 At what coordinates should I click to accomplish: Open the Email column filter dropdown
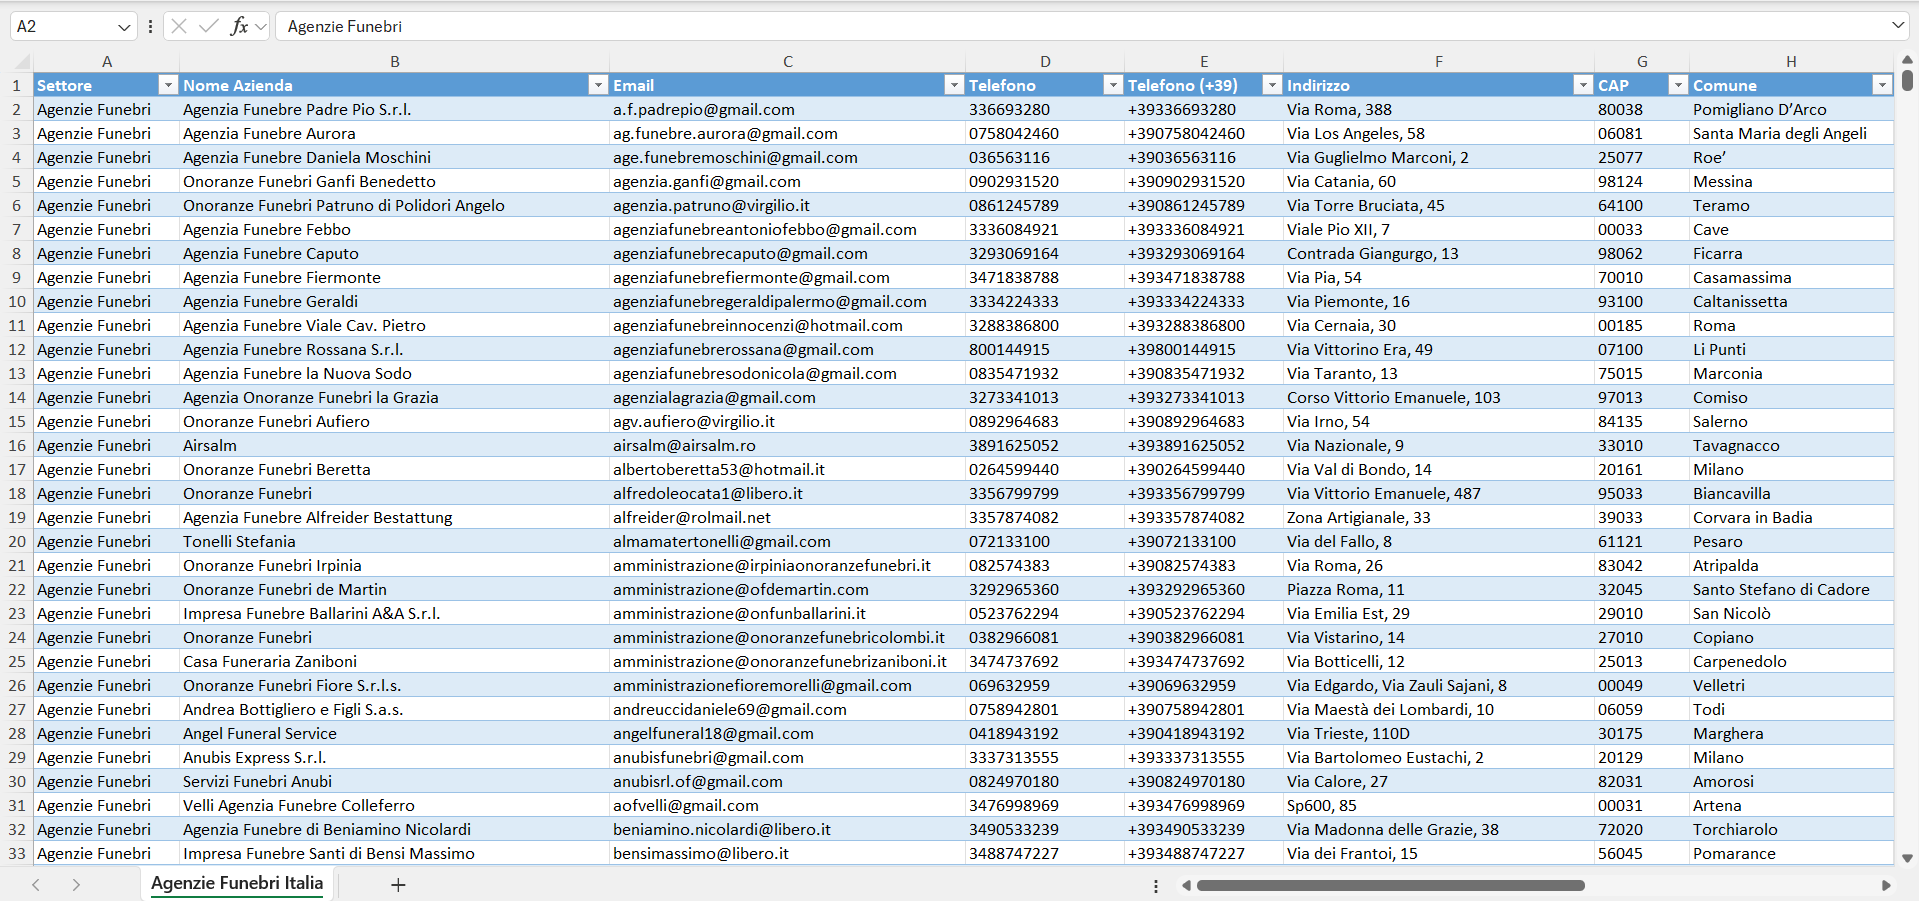click(953, 85)
